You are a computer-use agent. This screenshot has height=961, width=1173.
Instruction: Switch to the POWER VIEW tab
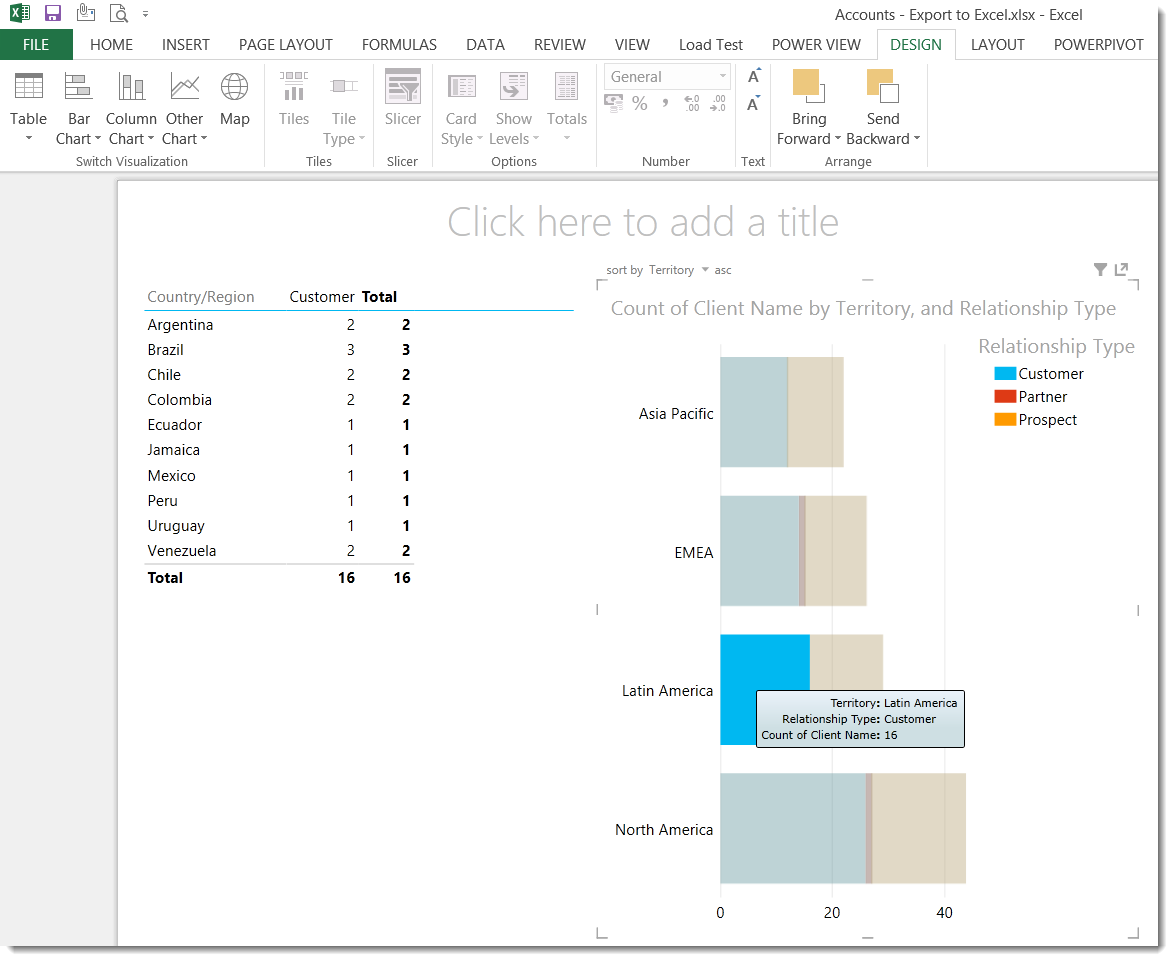pyautogui.click(x=816, y=45)
